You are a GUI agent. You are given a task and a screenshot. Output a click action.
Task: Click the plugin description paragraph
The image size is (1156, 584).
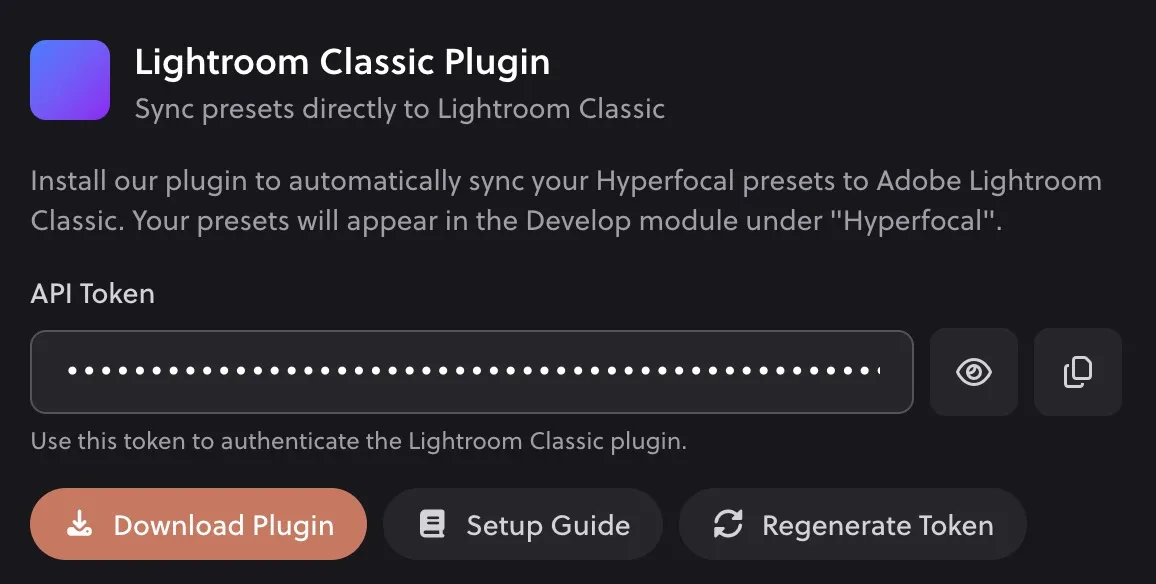point(565,201)
